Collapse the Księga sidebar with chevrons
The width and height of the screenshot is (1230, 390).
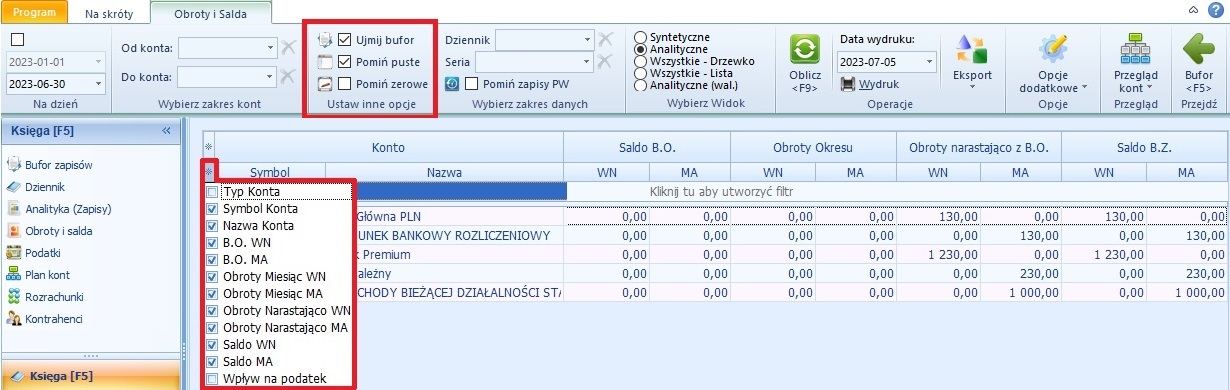coord(166,130)
